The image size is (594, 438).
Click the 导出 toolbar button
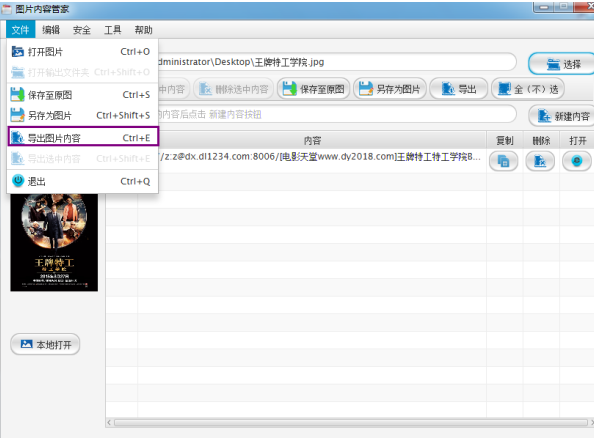coord(459,89)
